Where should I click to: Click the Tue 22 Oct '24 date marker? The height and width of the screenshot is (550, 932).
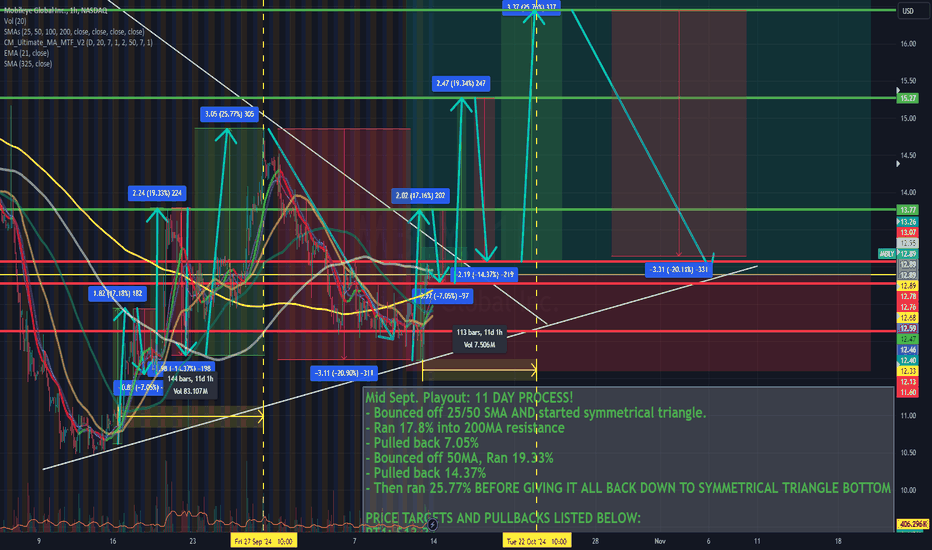tap(537, 541)
